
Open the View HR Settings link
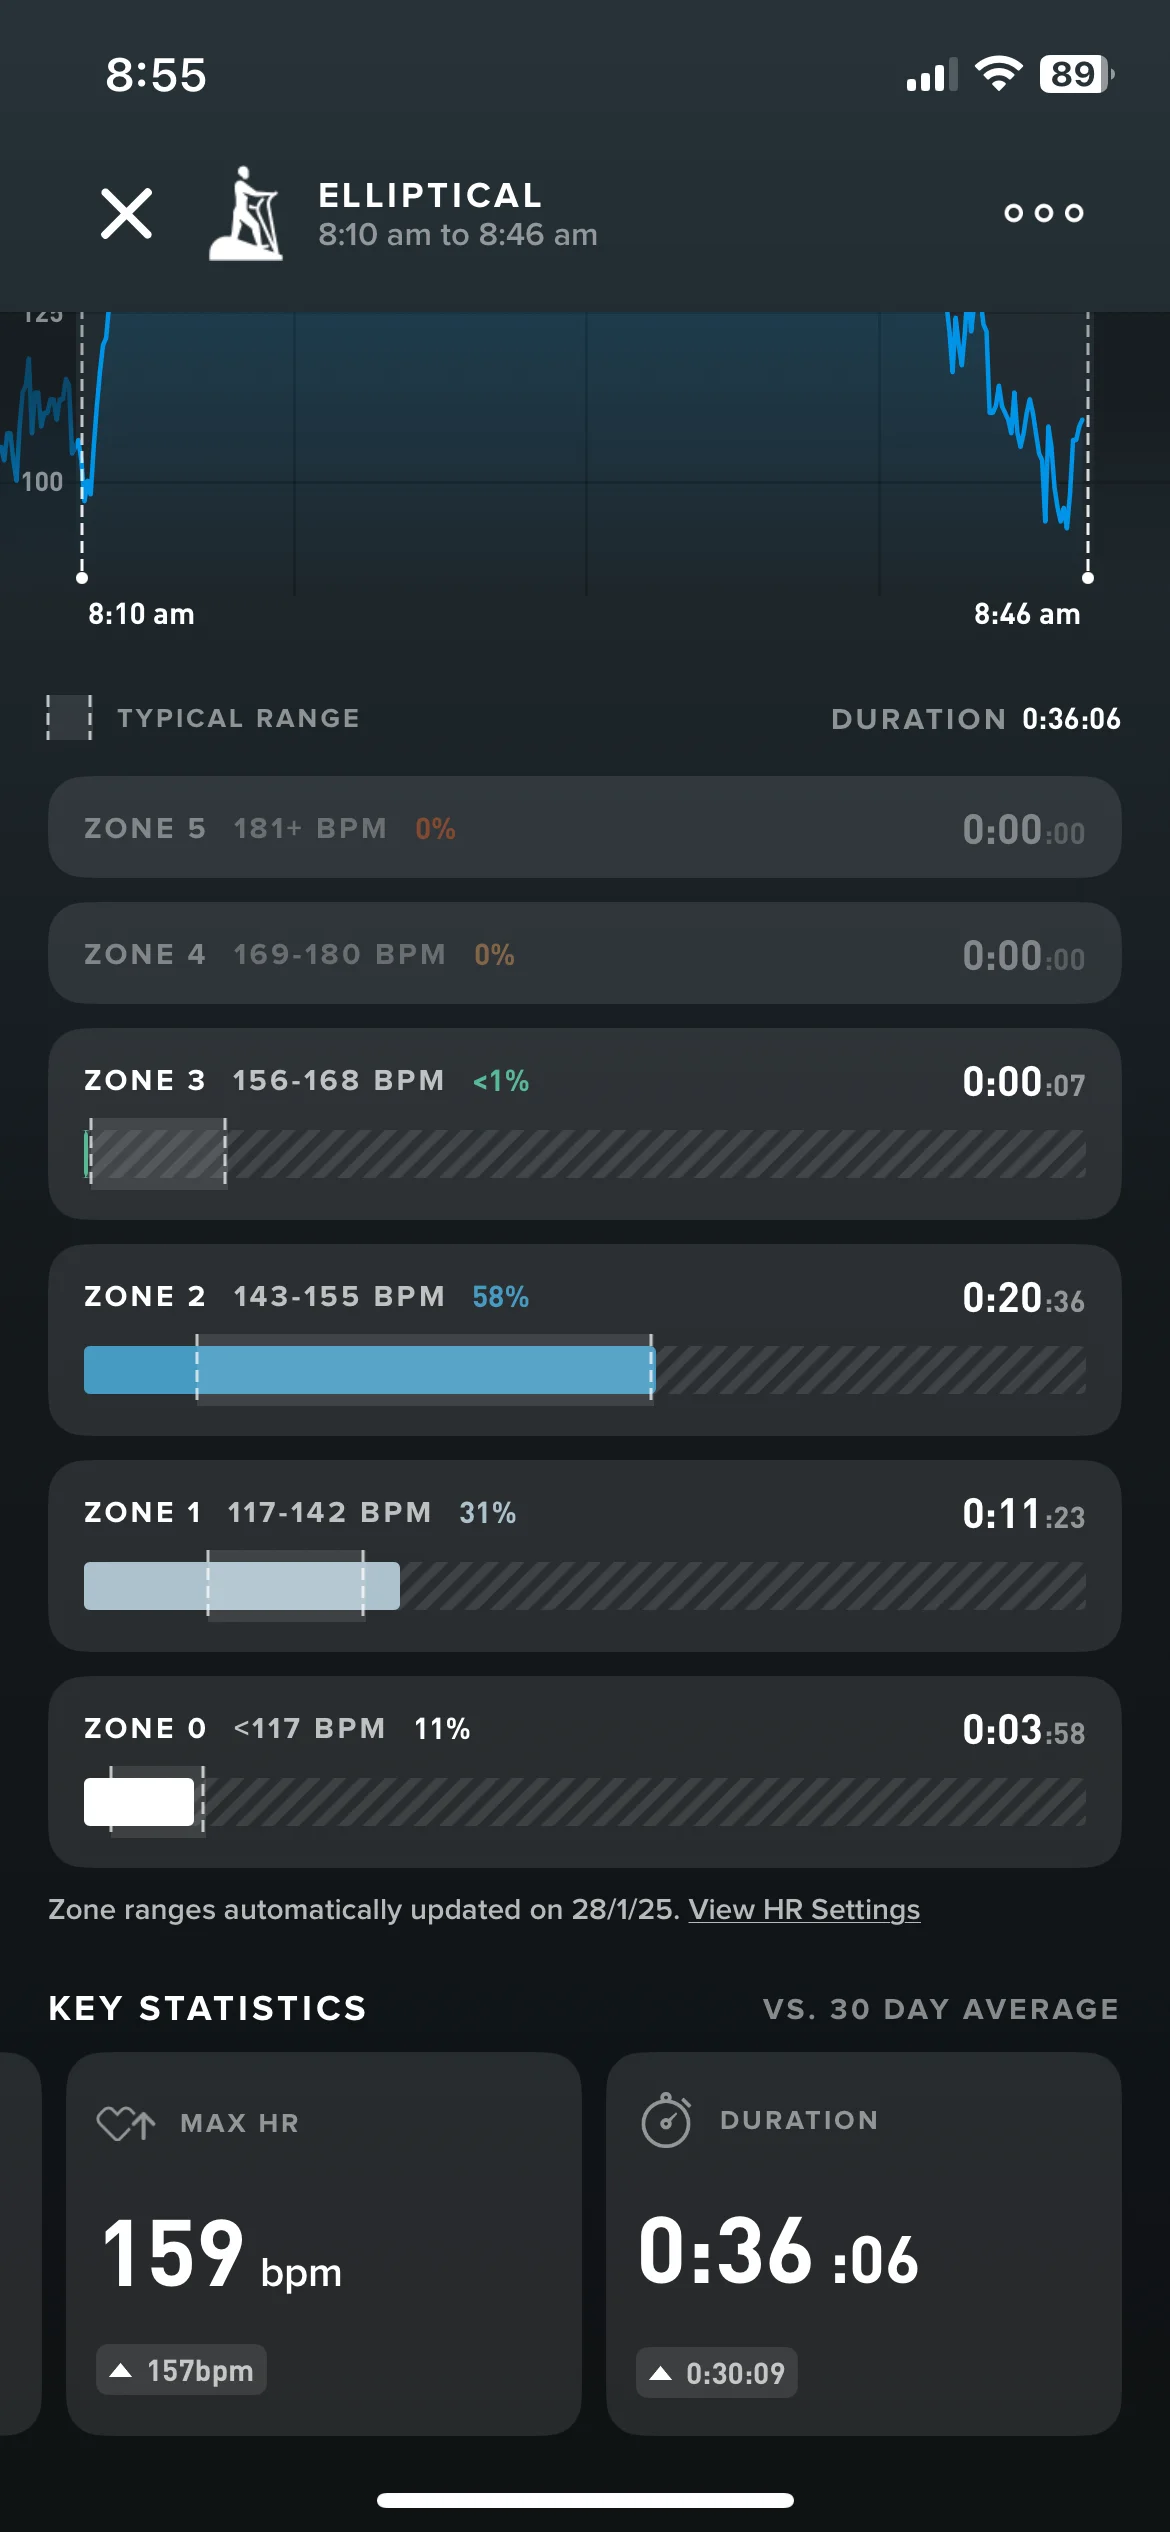click(804, 1909)
